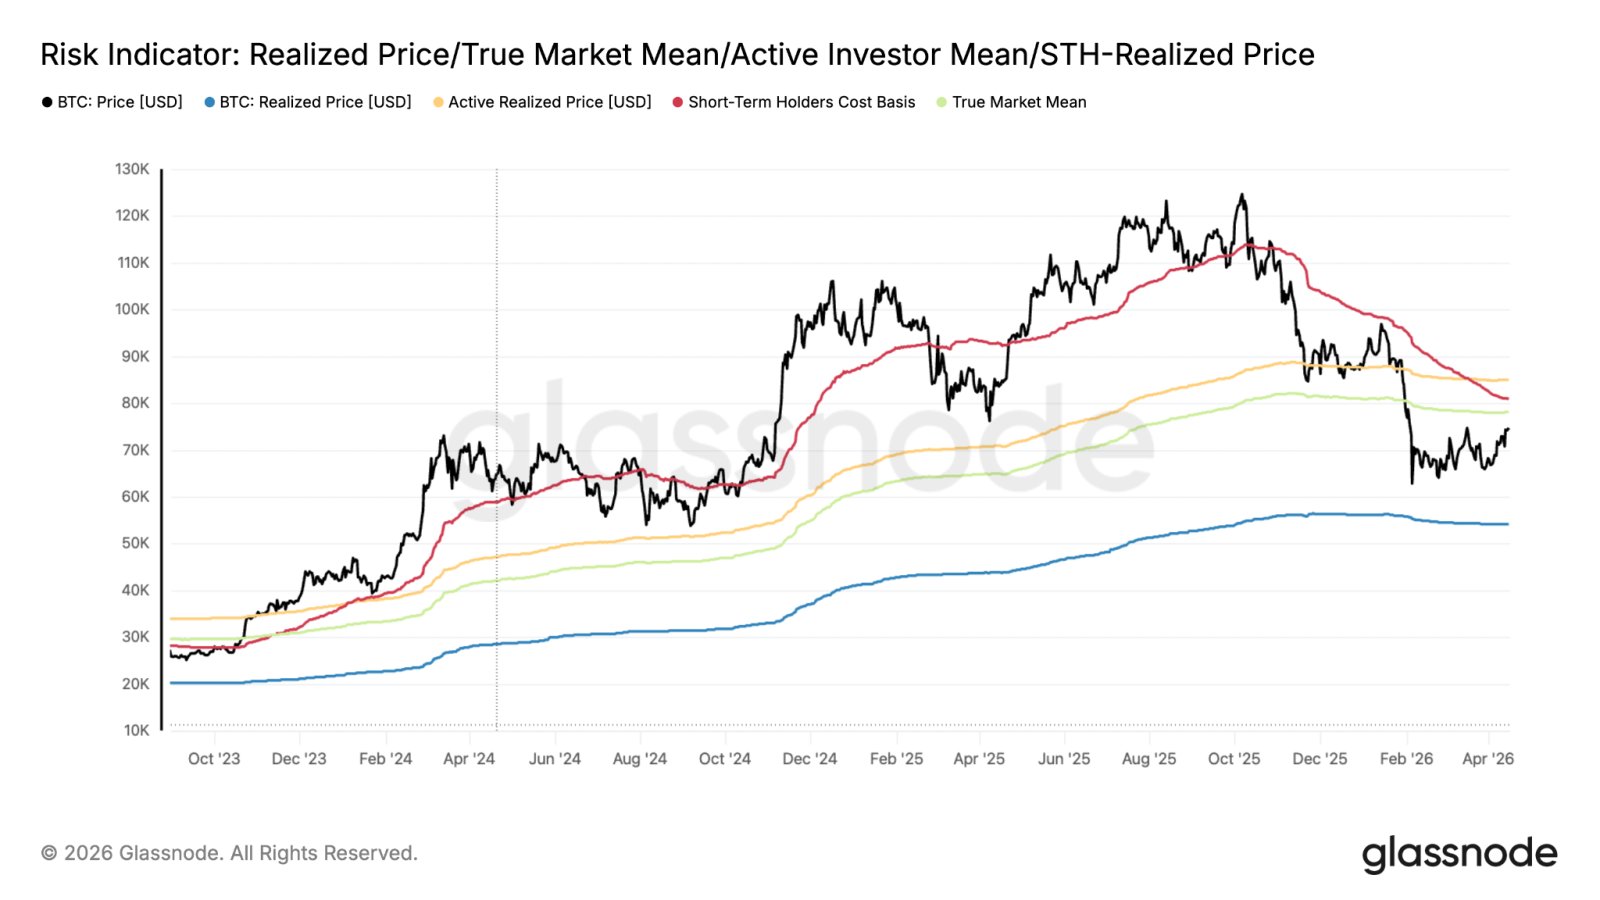Viewport: 1600px width, 900px height.
Task: Click the glassnode logo at bottom right
Action: point(1459,854)
